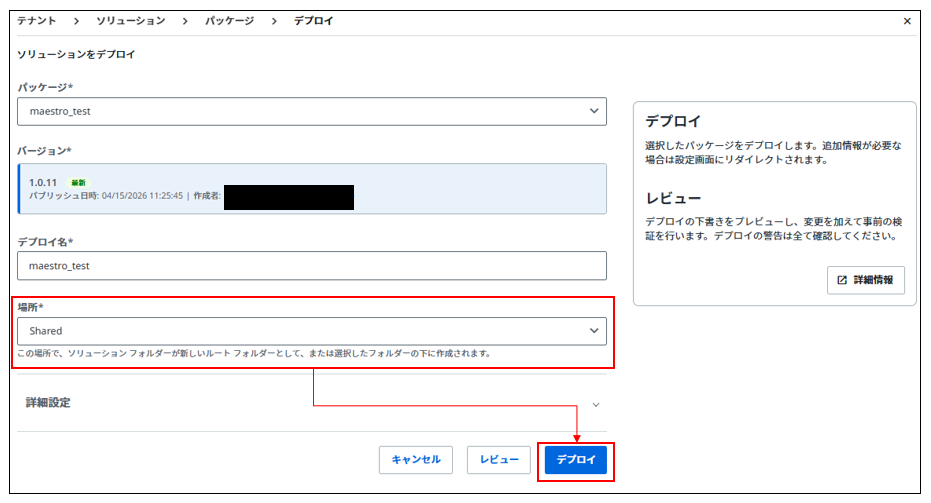The width and height of the screenshot is (931, 503).
Task: Go to テナント in the breadcrumb
Action: click(37, 21)
